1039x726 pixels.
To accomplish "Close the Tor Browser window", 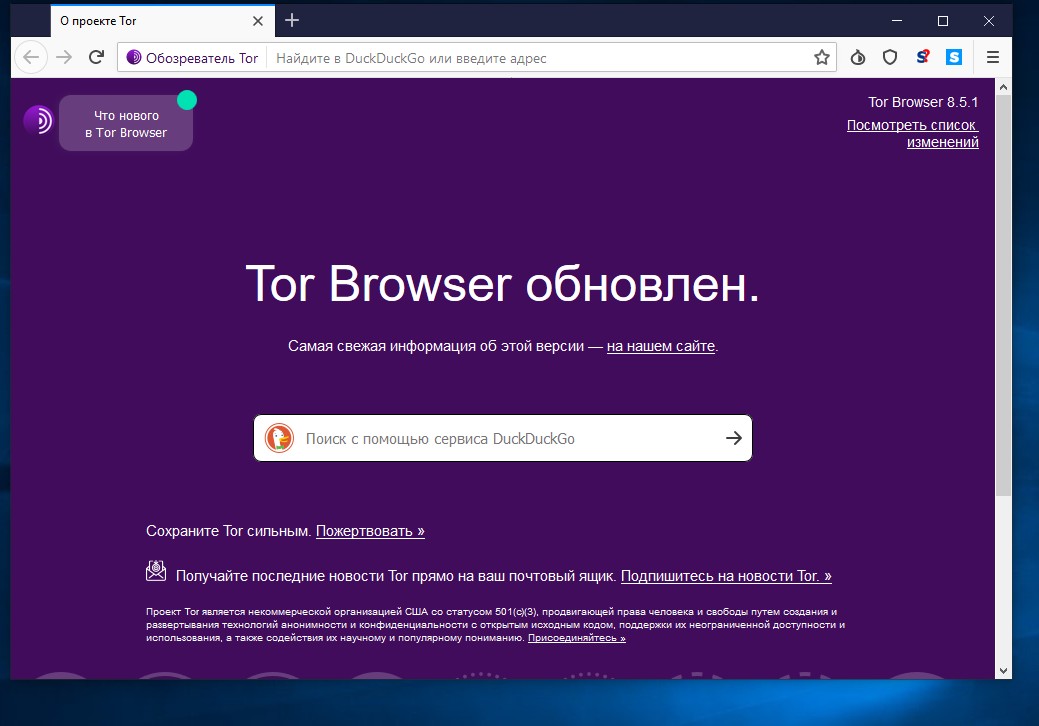I will (x=989, y=21).
